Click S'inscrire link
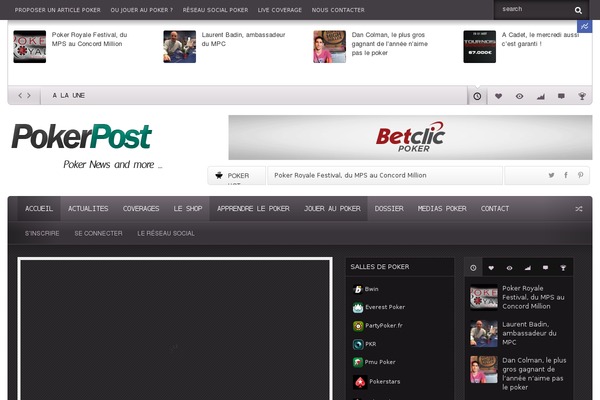Viewport: 600px width, 400px height. tap(42, 233)
